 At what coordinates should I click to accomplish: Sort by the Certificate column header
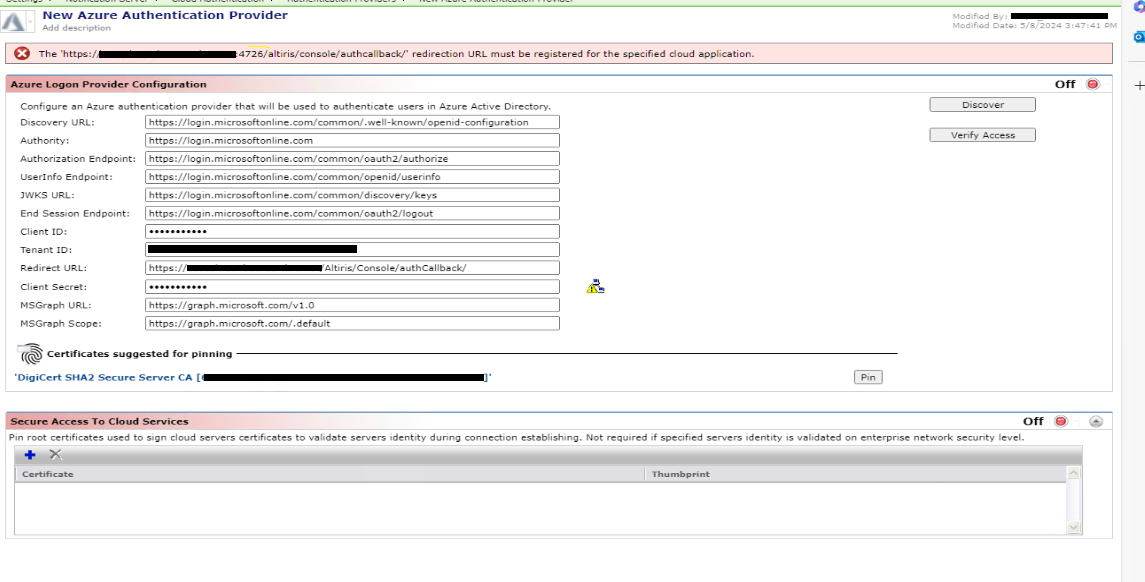coord(329,474)
